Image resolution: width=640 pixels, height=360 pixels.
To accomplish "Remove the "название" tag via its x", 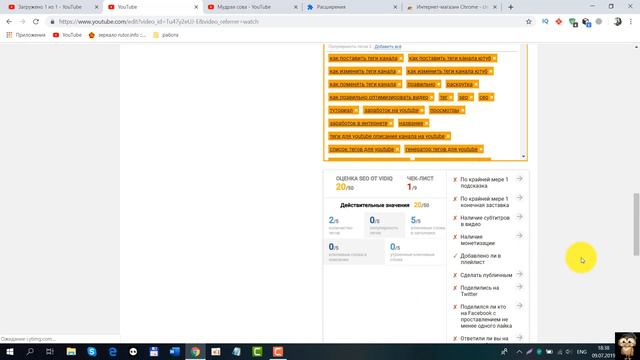I will [426, 123].
